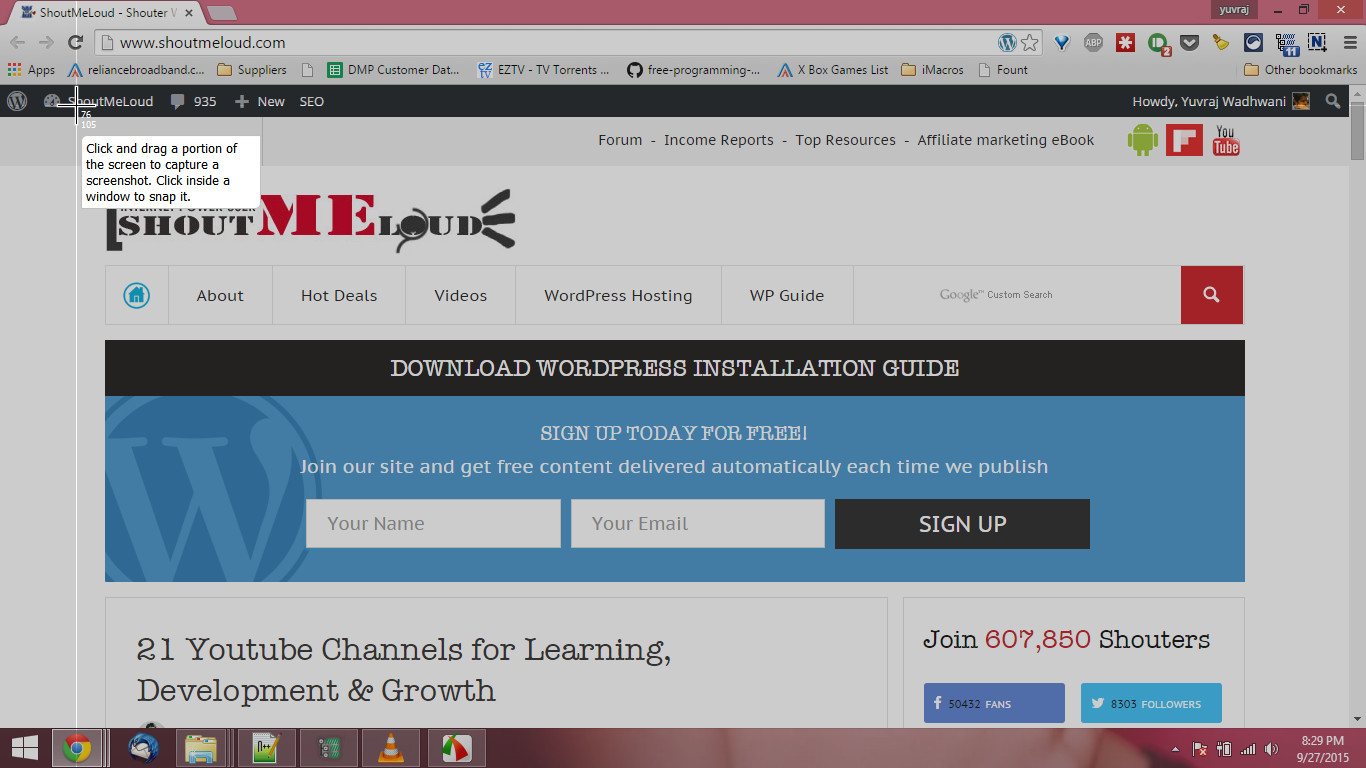1366x768 pixels.
Task: Click the Google Custom Search field
Action: click(1017, 295)
